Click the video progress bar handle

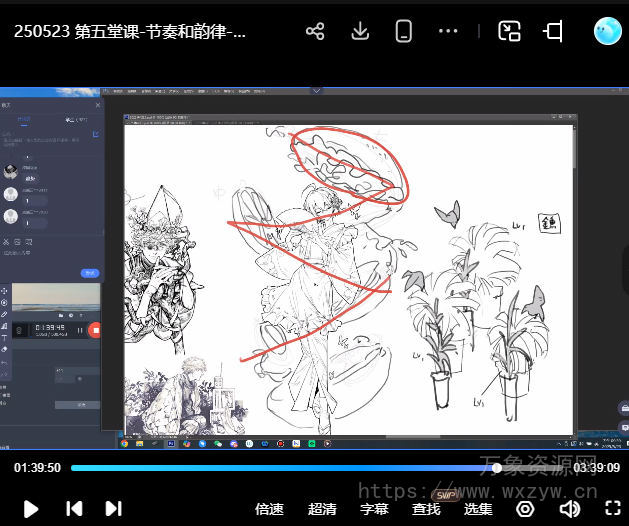click(497, 468)
